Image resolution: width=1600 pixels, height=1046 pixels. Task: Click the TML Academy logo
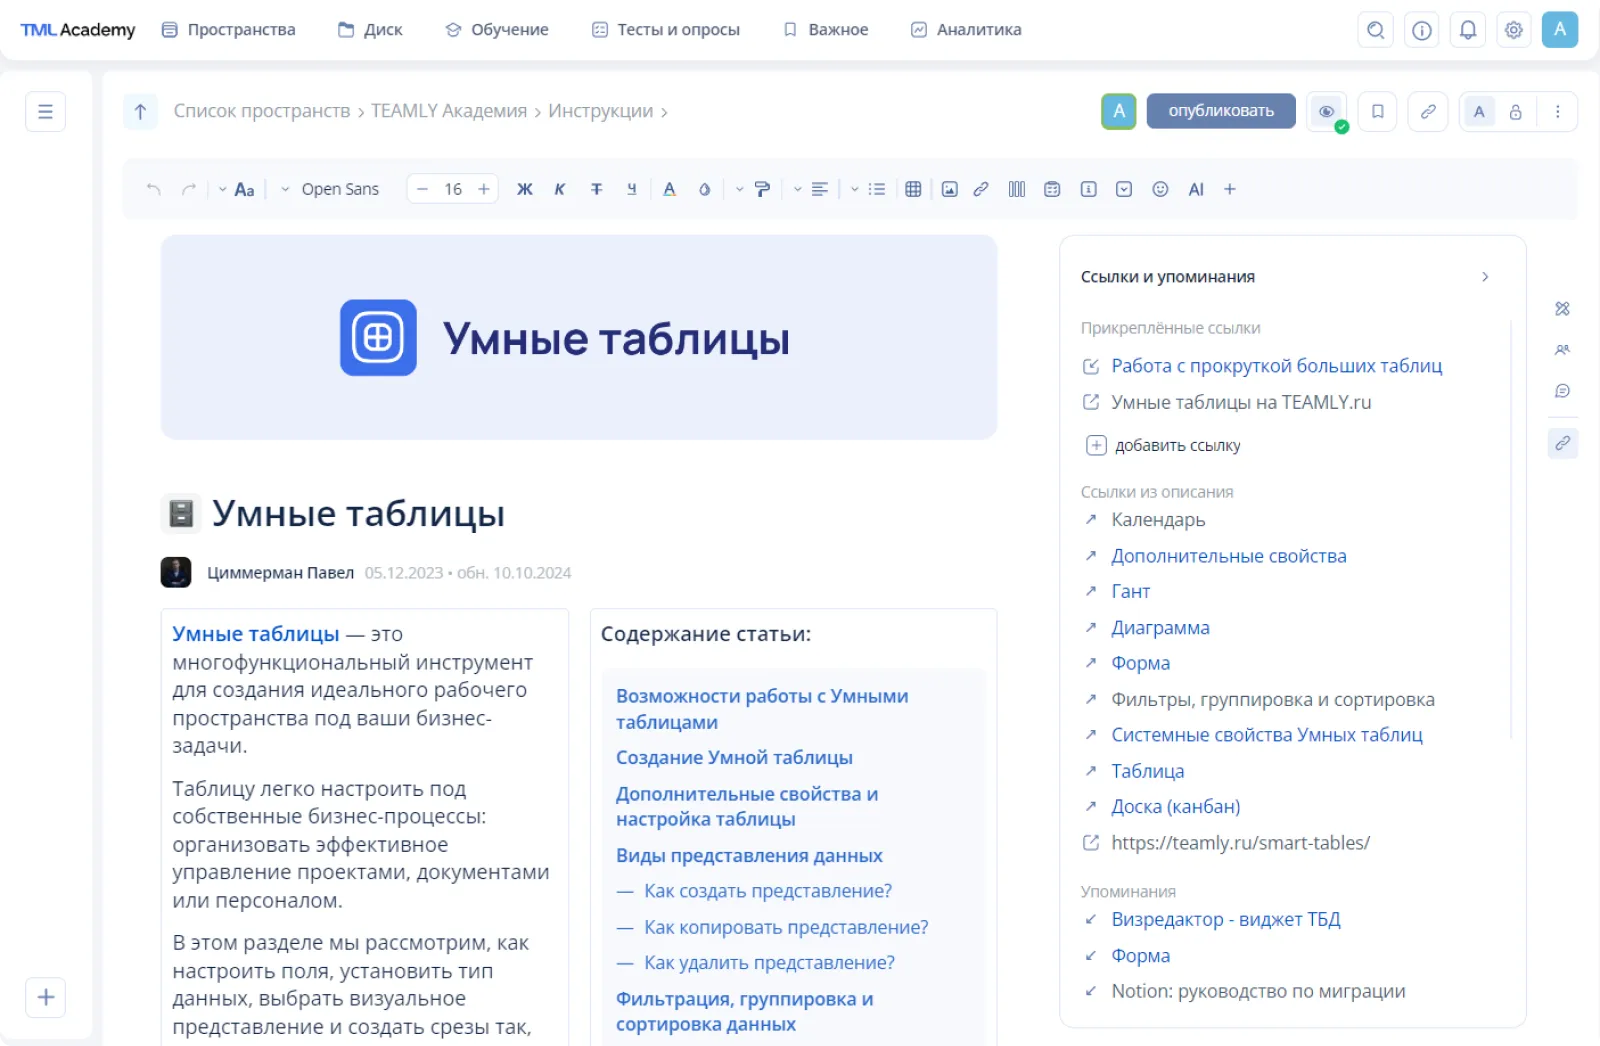78,30
